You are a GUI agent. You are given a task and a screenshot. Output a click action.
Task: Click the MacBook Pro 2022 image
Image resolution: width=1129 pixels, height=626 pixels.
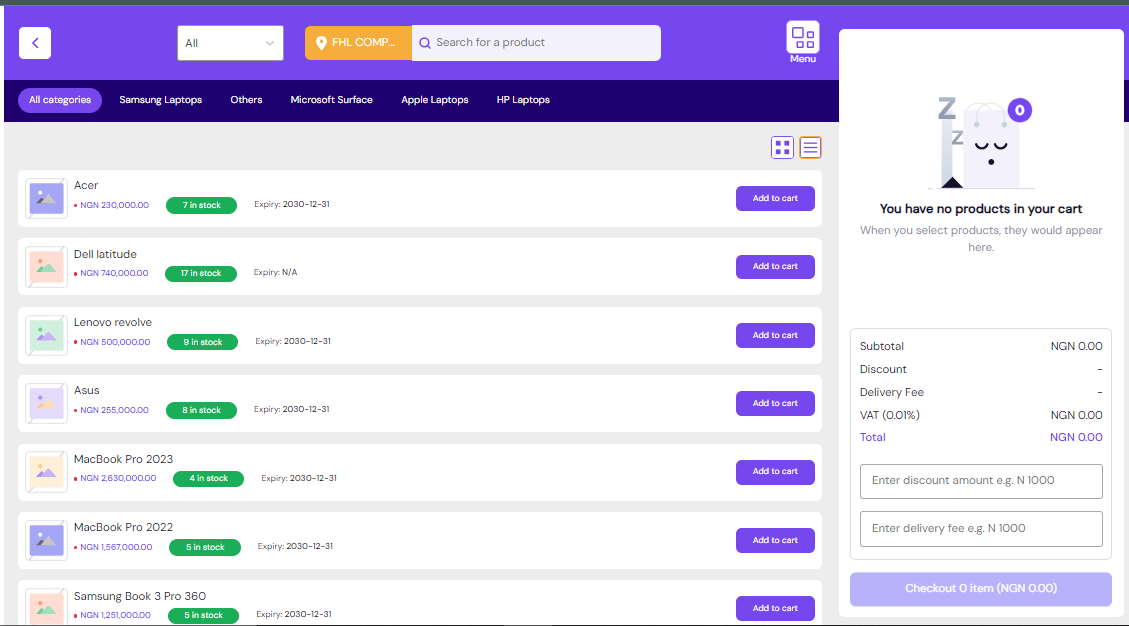tap(46, 540)
